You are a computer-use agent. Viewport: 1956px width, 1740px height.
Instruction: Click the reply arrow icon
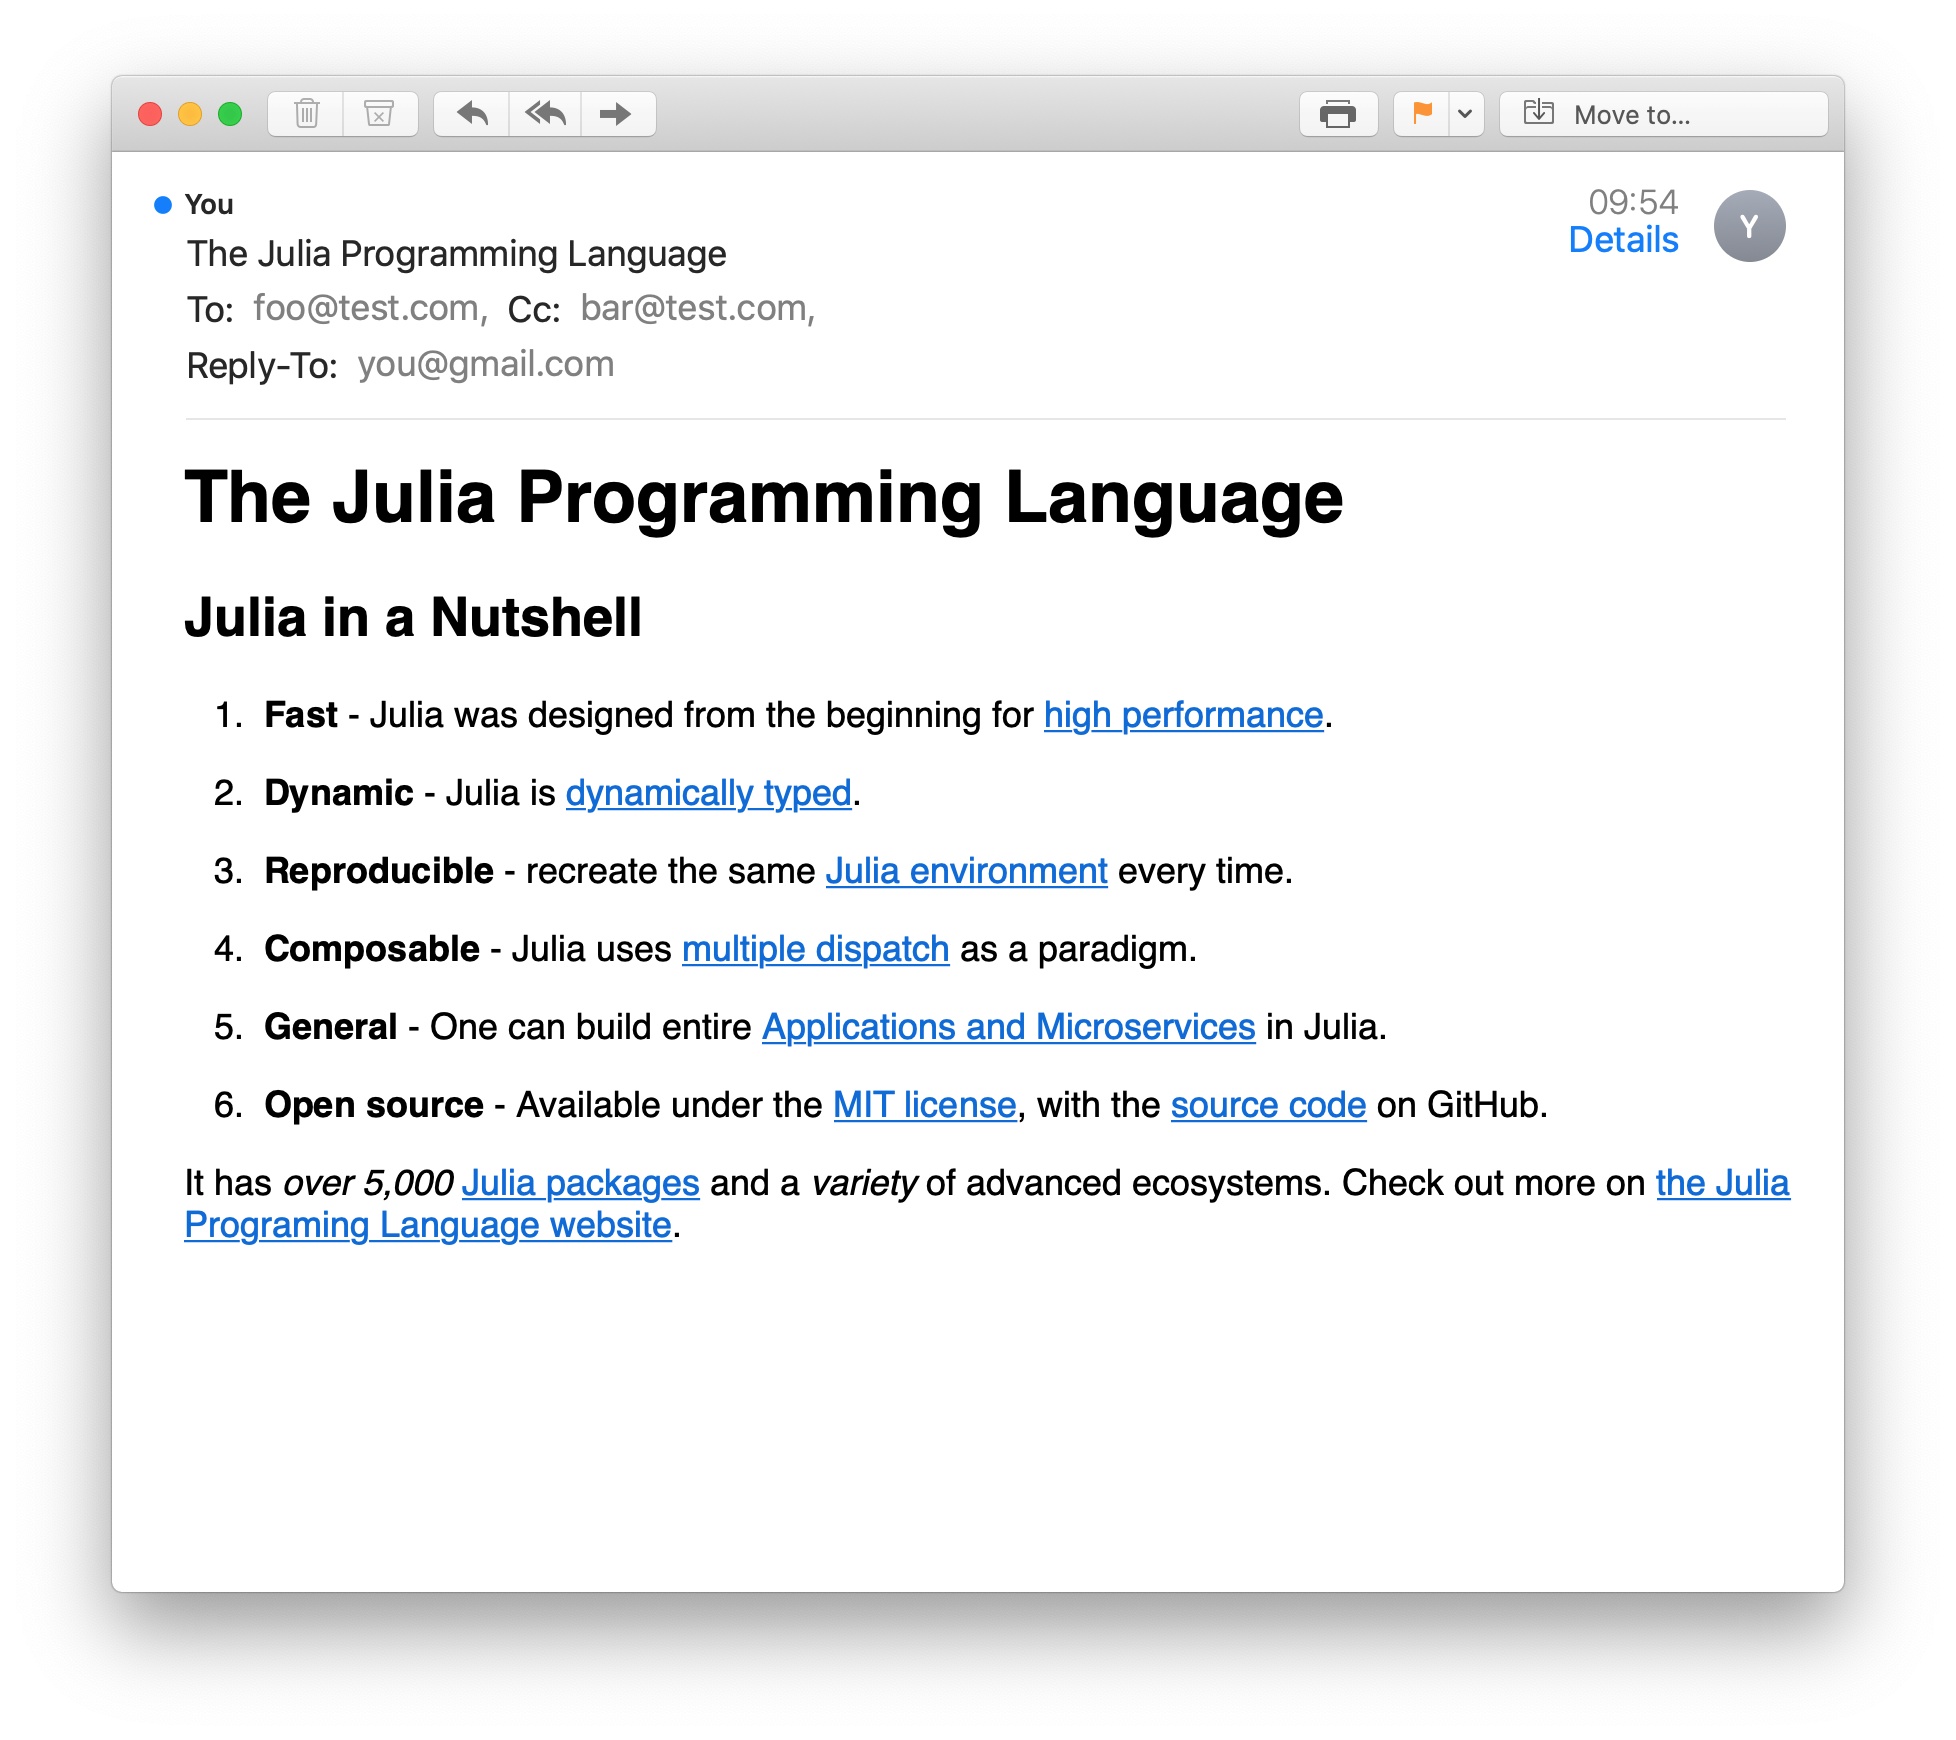pos(472,114)
